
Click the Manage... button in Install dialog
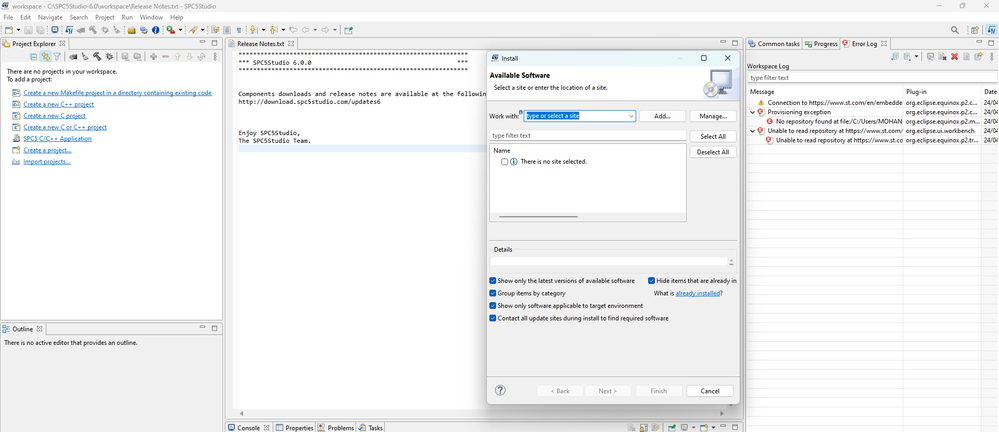[x=712, y=116]
